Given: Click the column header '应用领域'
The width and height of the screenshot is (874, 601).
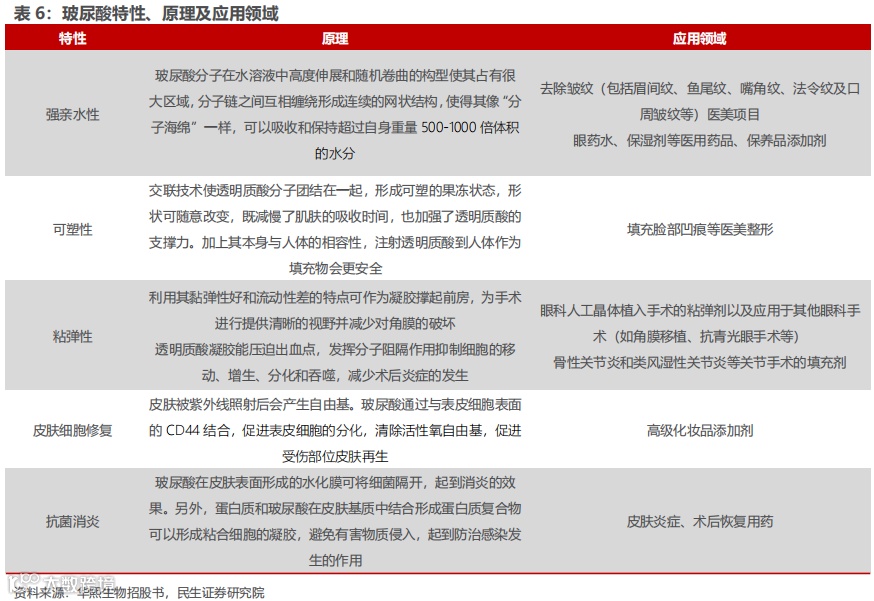Looking at the screenshot, I should pyautogui.click(x=699, y=38).
